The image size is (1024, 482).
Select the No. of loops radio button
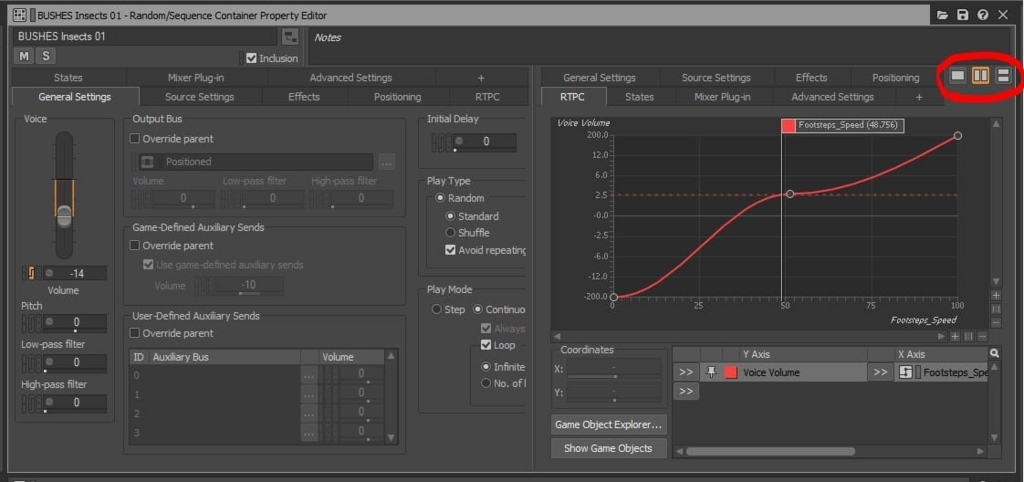pyautogui.click(x=486, y=383)
